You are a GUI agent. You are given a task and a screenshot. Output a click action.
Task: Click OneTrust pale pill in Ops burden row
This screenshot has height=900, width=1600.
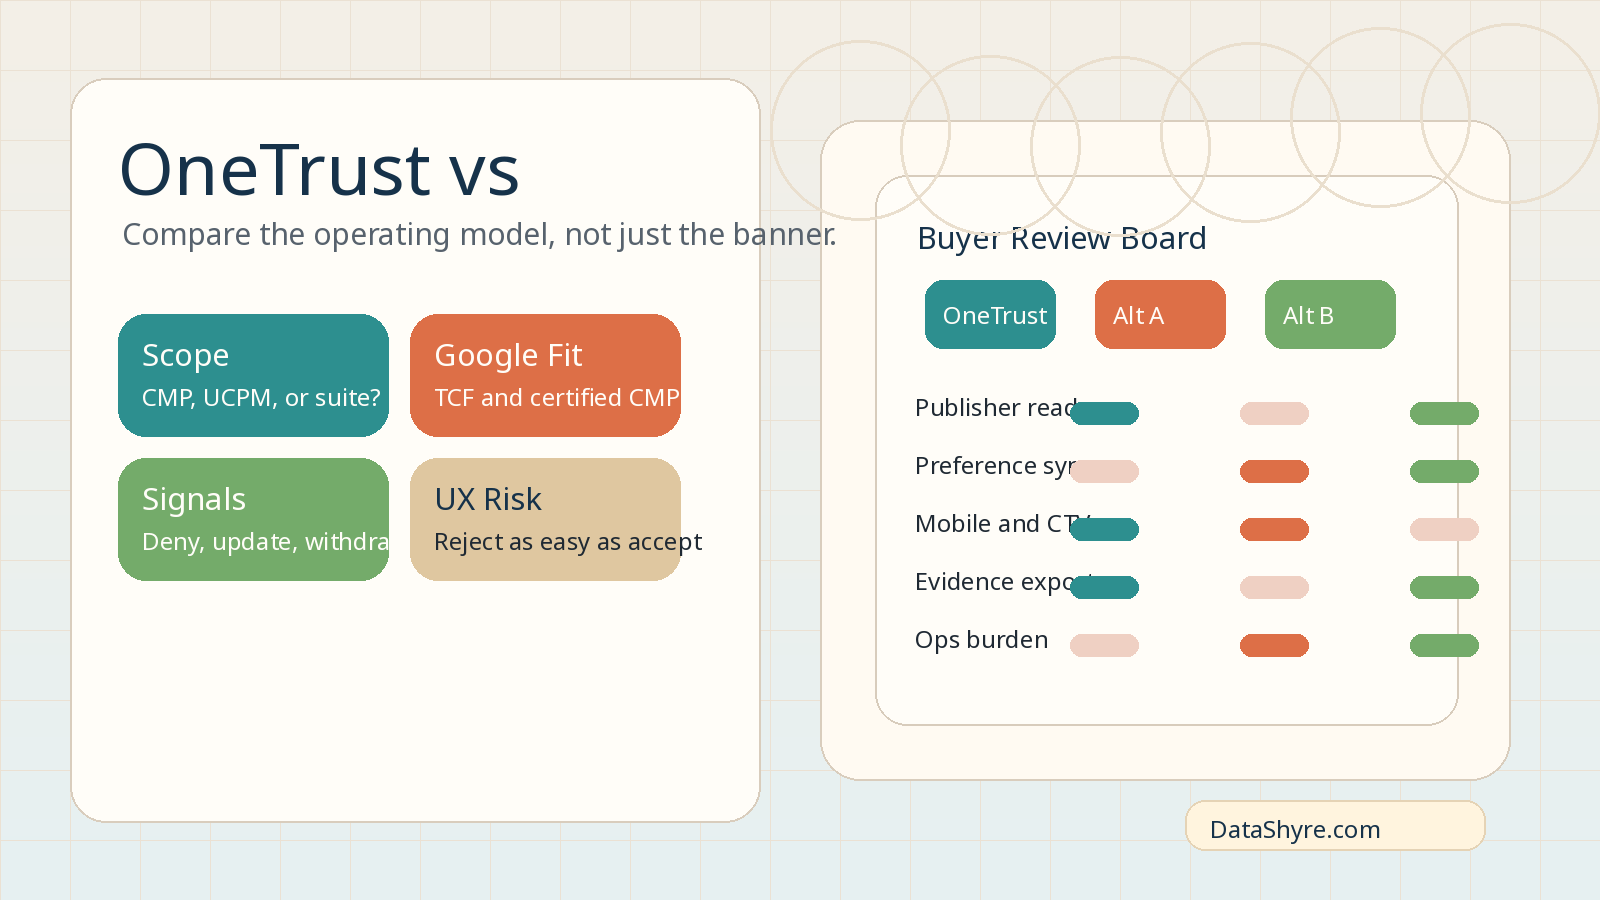click(1104, 645)
